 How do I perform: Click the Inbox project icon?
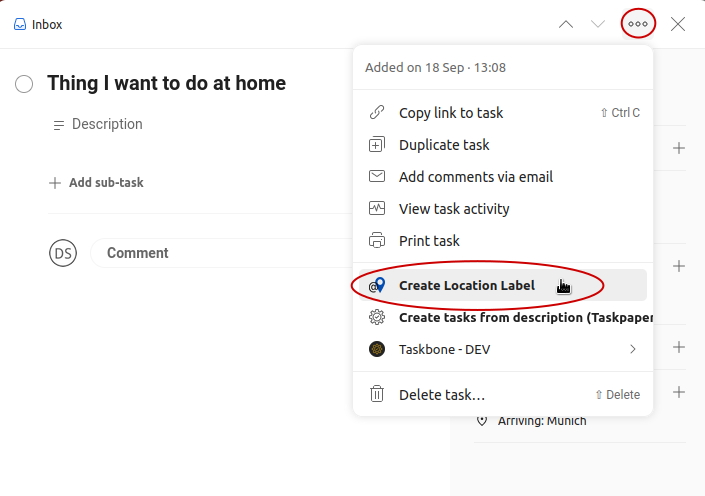(20, 24)
